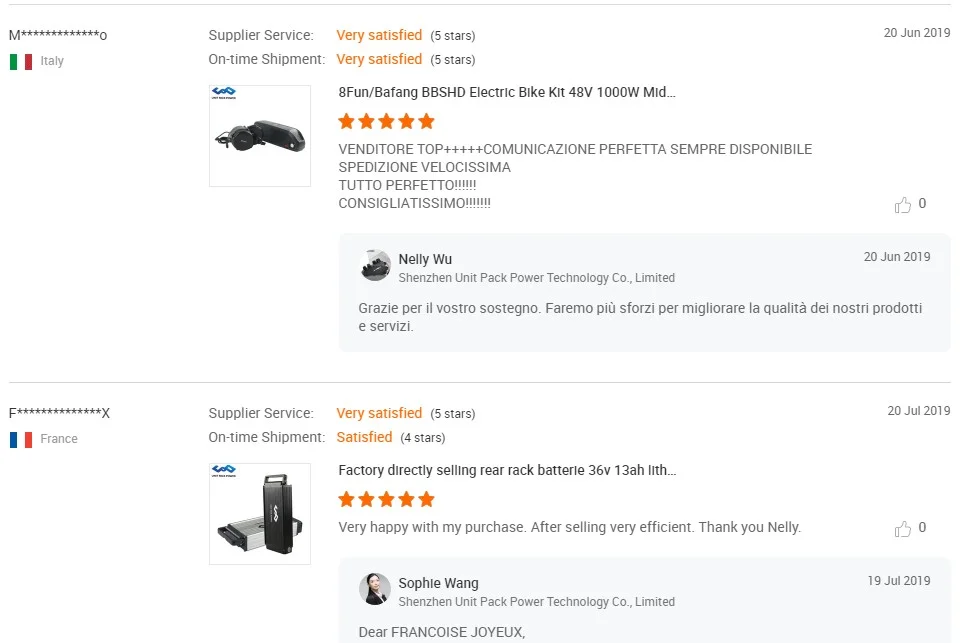This screenshot has width=962, height=643.
Task: Open the rear rack battery product thumbnail
Action: pos(260,514)
